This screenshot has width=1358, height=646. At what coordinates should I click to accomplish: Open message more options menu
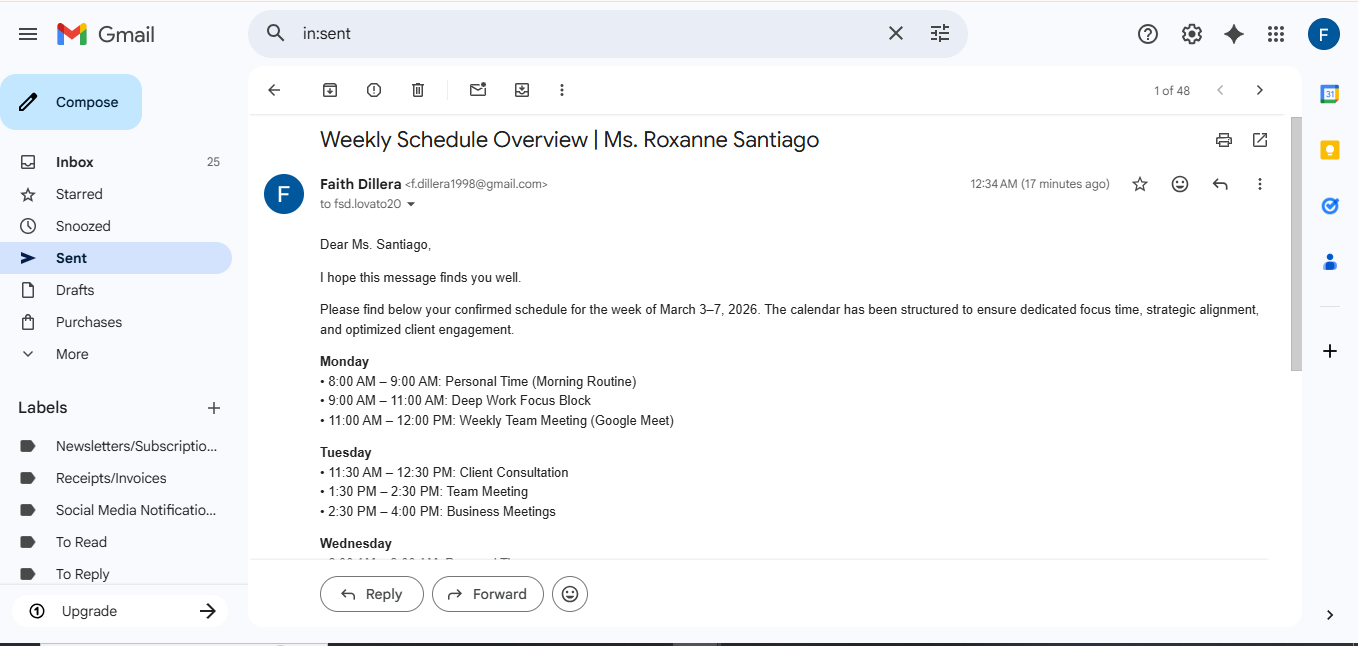(1260, 184)
